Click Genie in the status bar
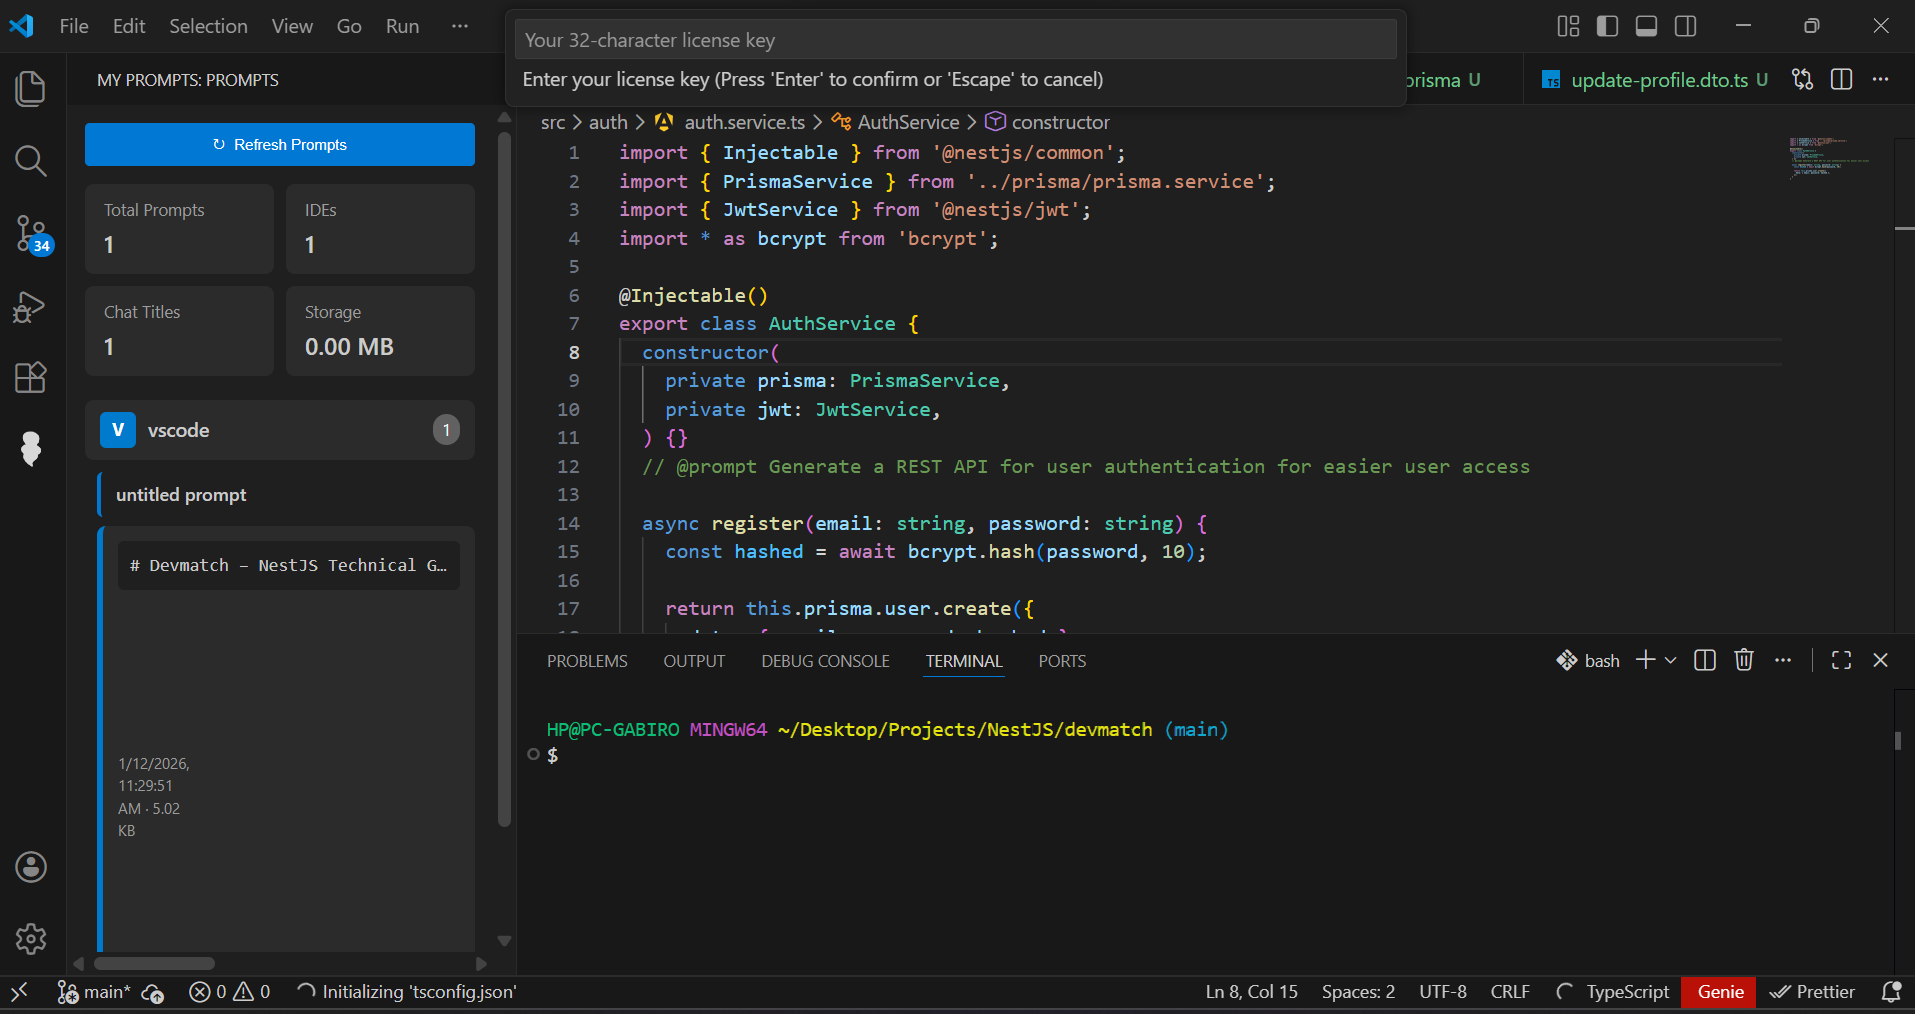Screen dimensions: 1915x1014 coord(1718,992)
